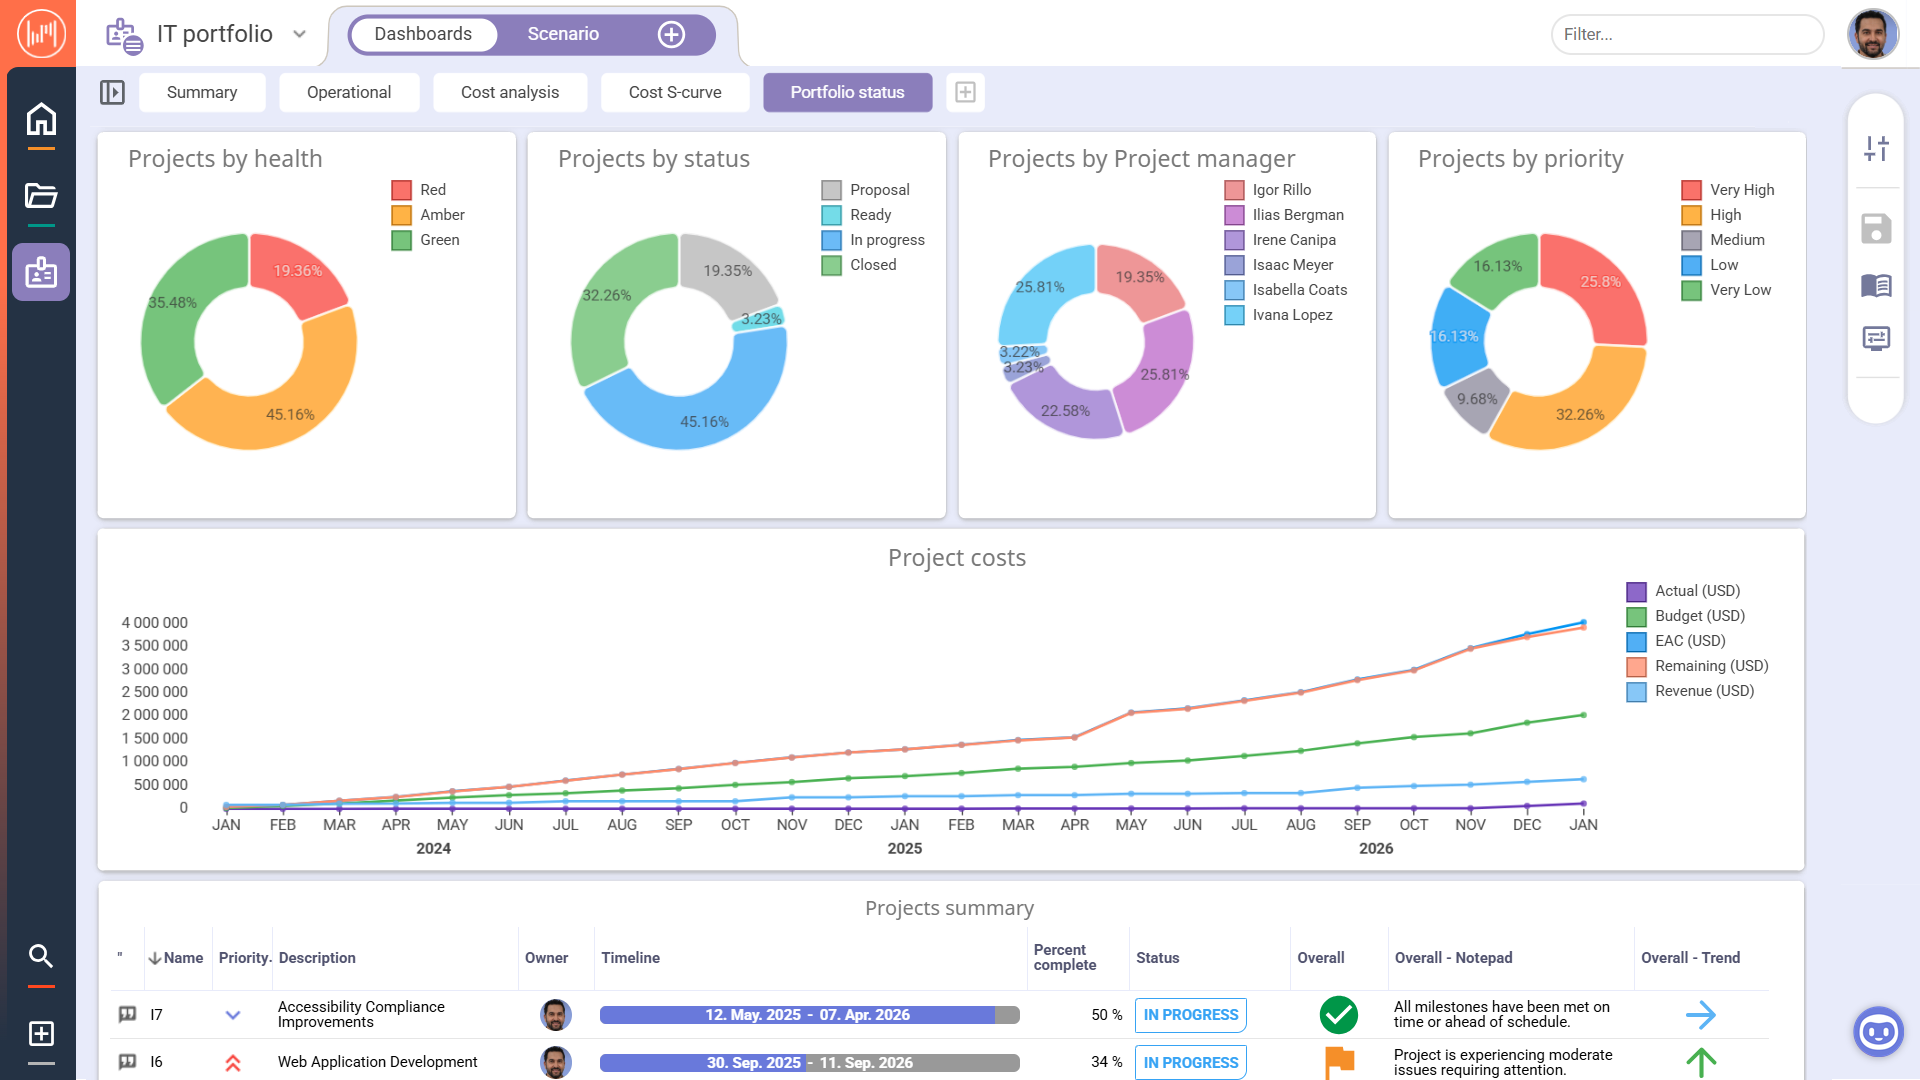Viewport: 1920px width, 1080px height.
Task: Open the chatbot assistant icon
Action: click(x=1878, y=1031)
